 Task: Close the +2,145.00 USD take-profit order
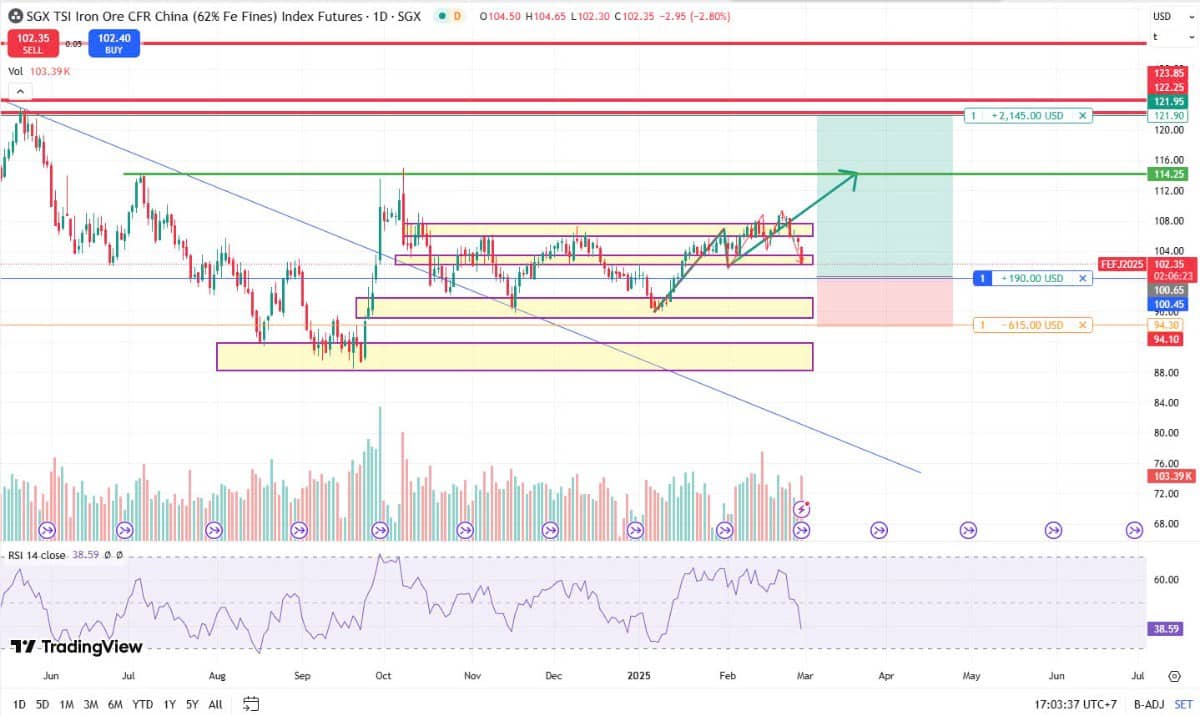1082,116
